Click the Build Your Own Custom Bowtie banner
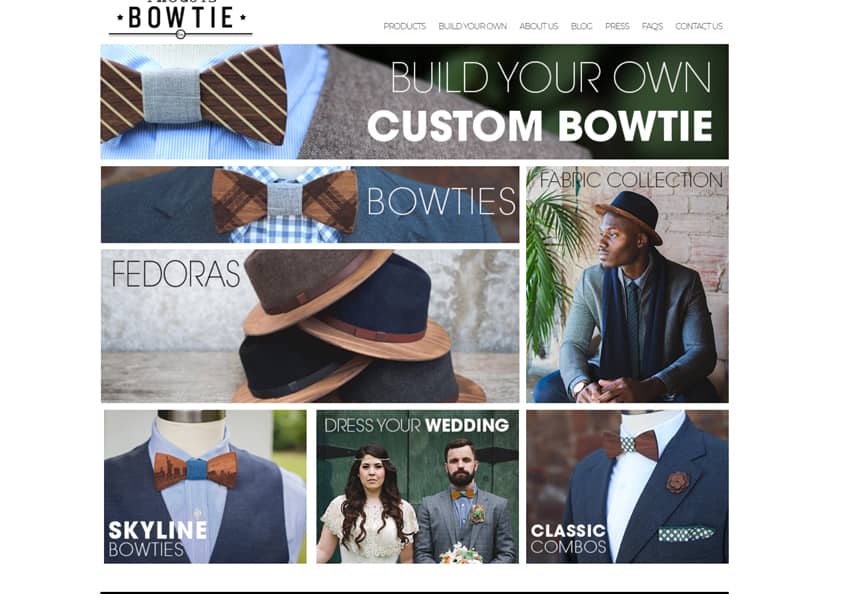This screenshot has height=600, width=850. click(414, 102)
